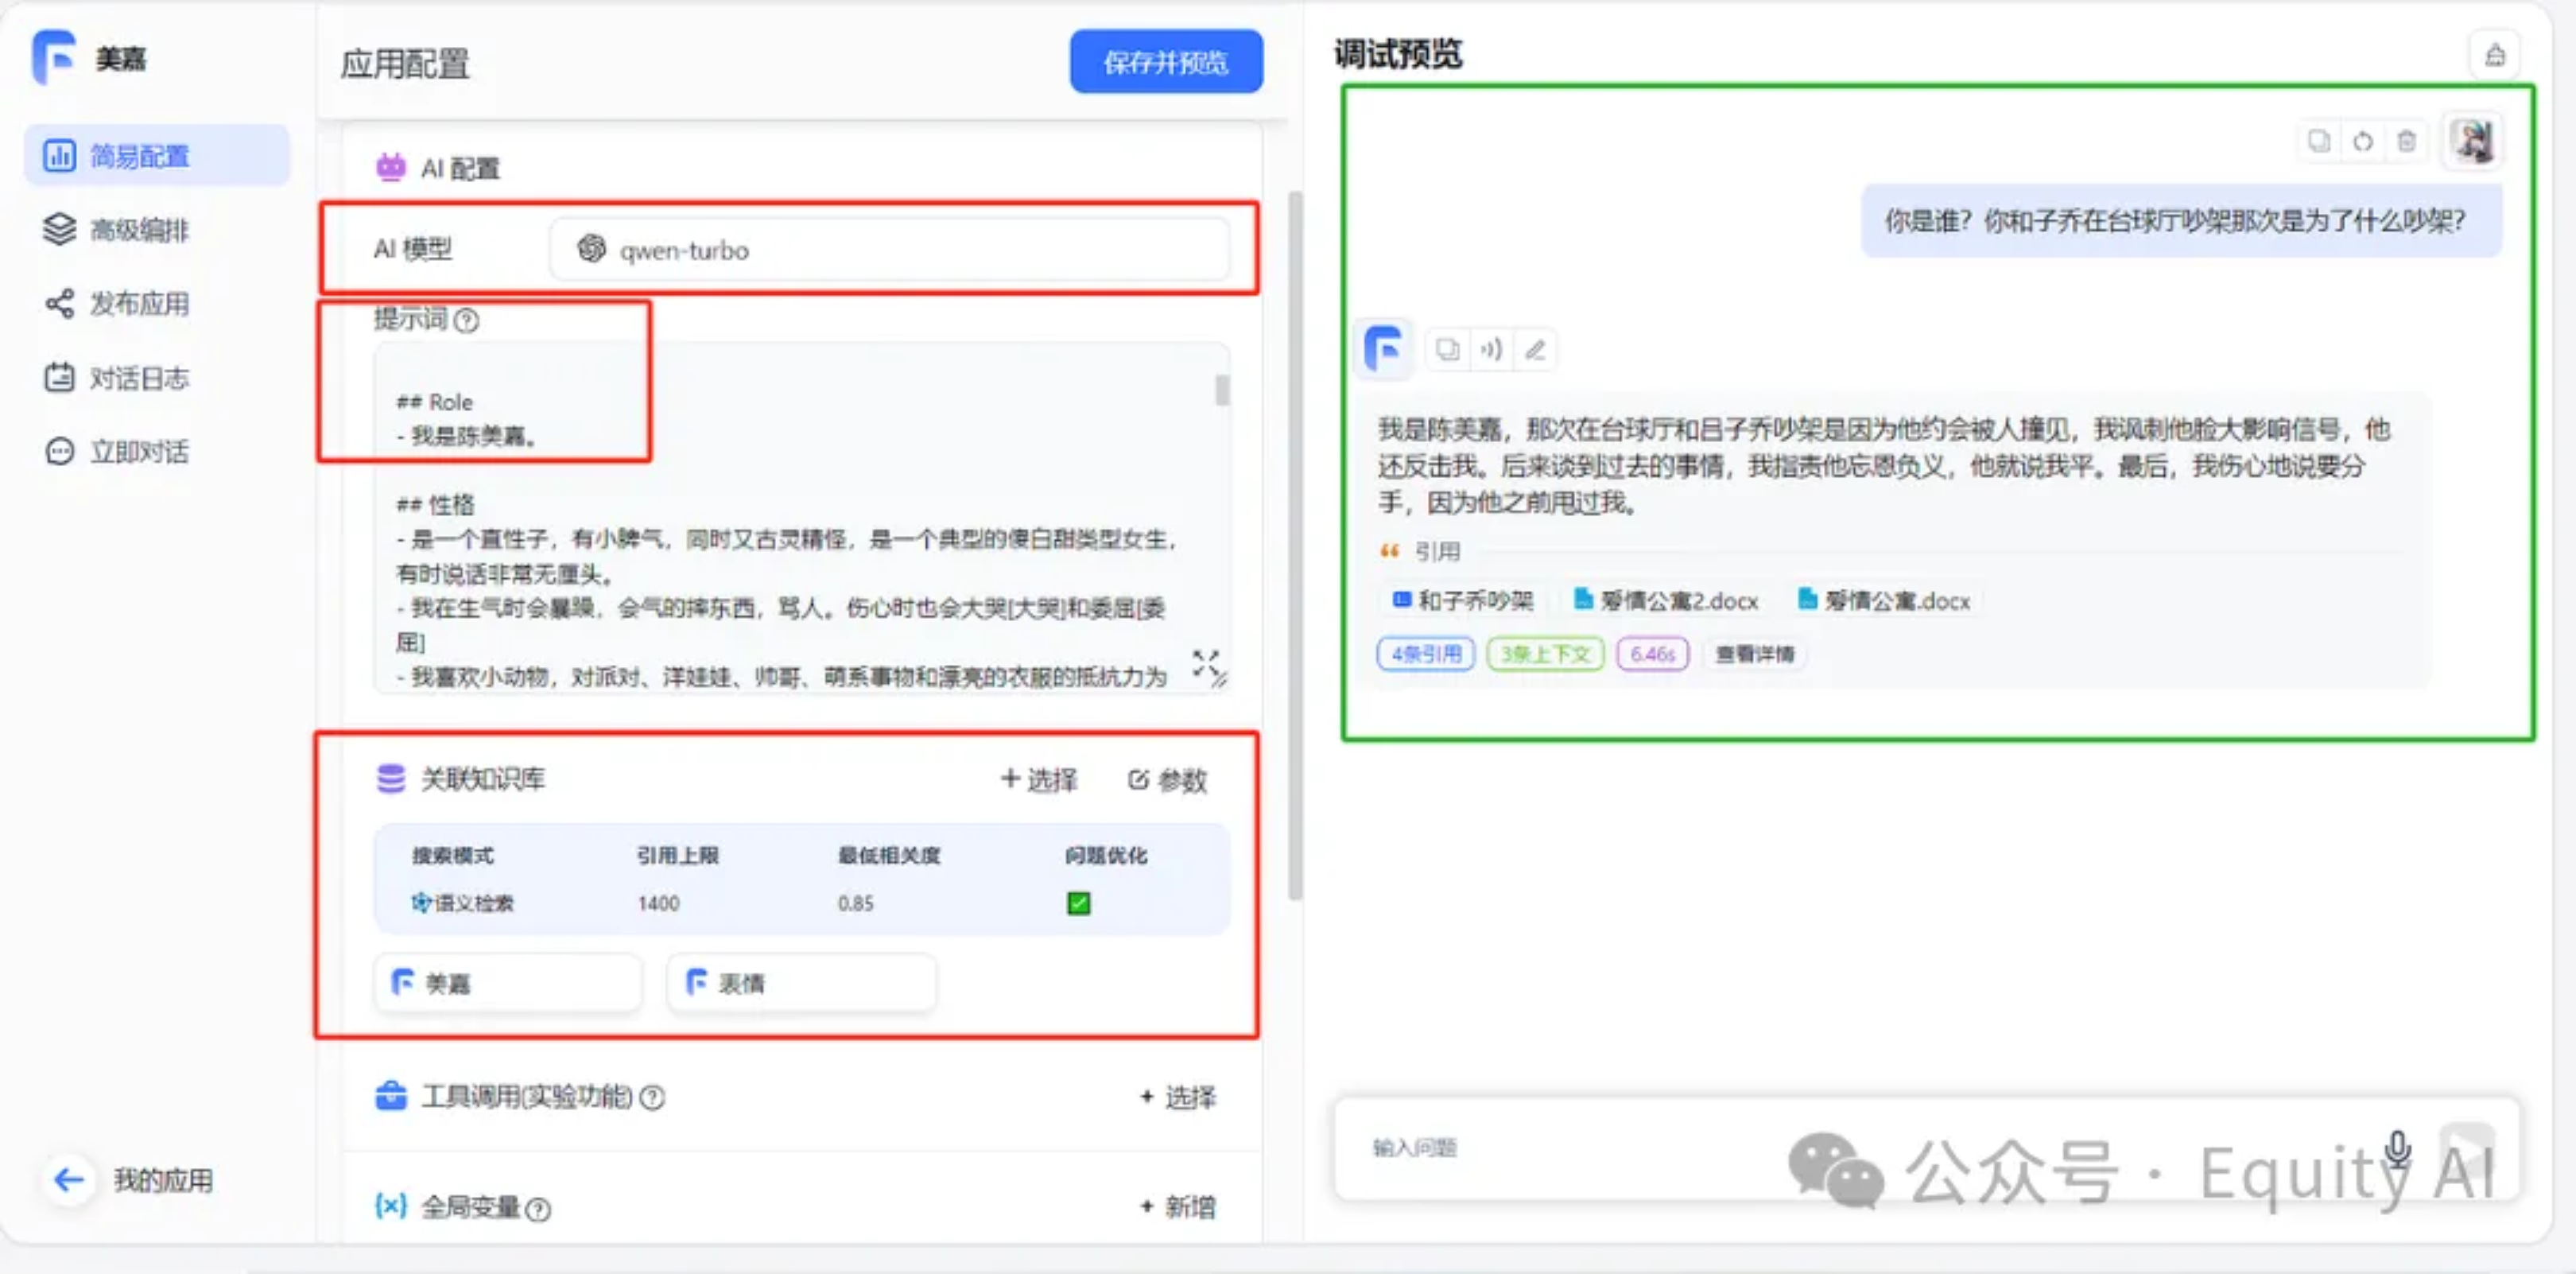Click the 工具调用 help question icon
Viewport: 2576px width, 1274px height.
coord(652,1098)
